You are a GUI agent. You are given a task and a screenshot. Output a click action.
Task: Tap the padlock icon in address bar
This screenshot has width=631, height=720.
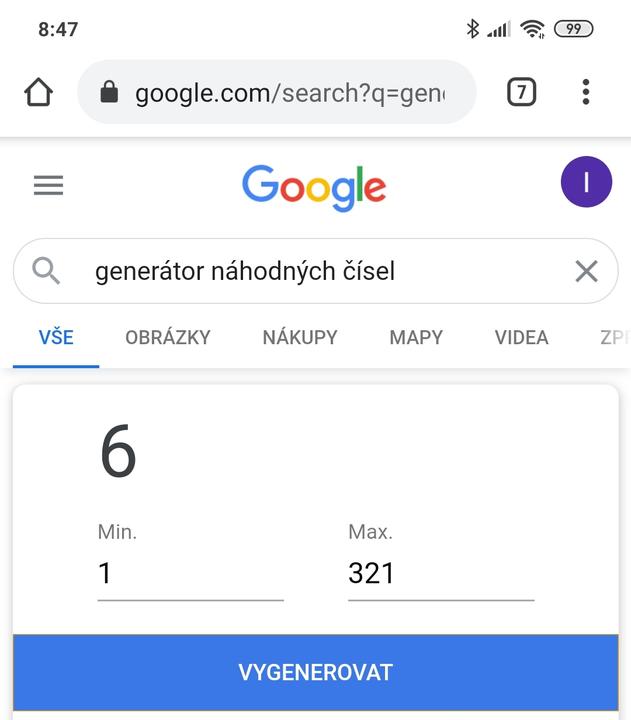coord(110,93)
